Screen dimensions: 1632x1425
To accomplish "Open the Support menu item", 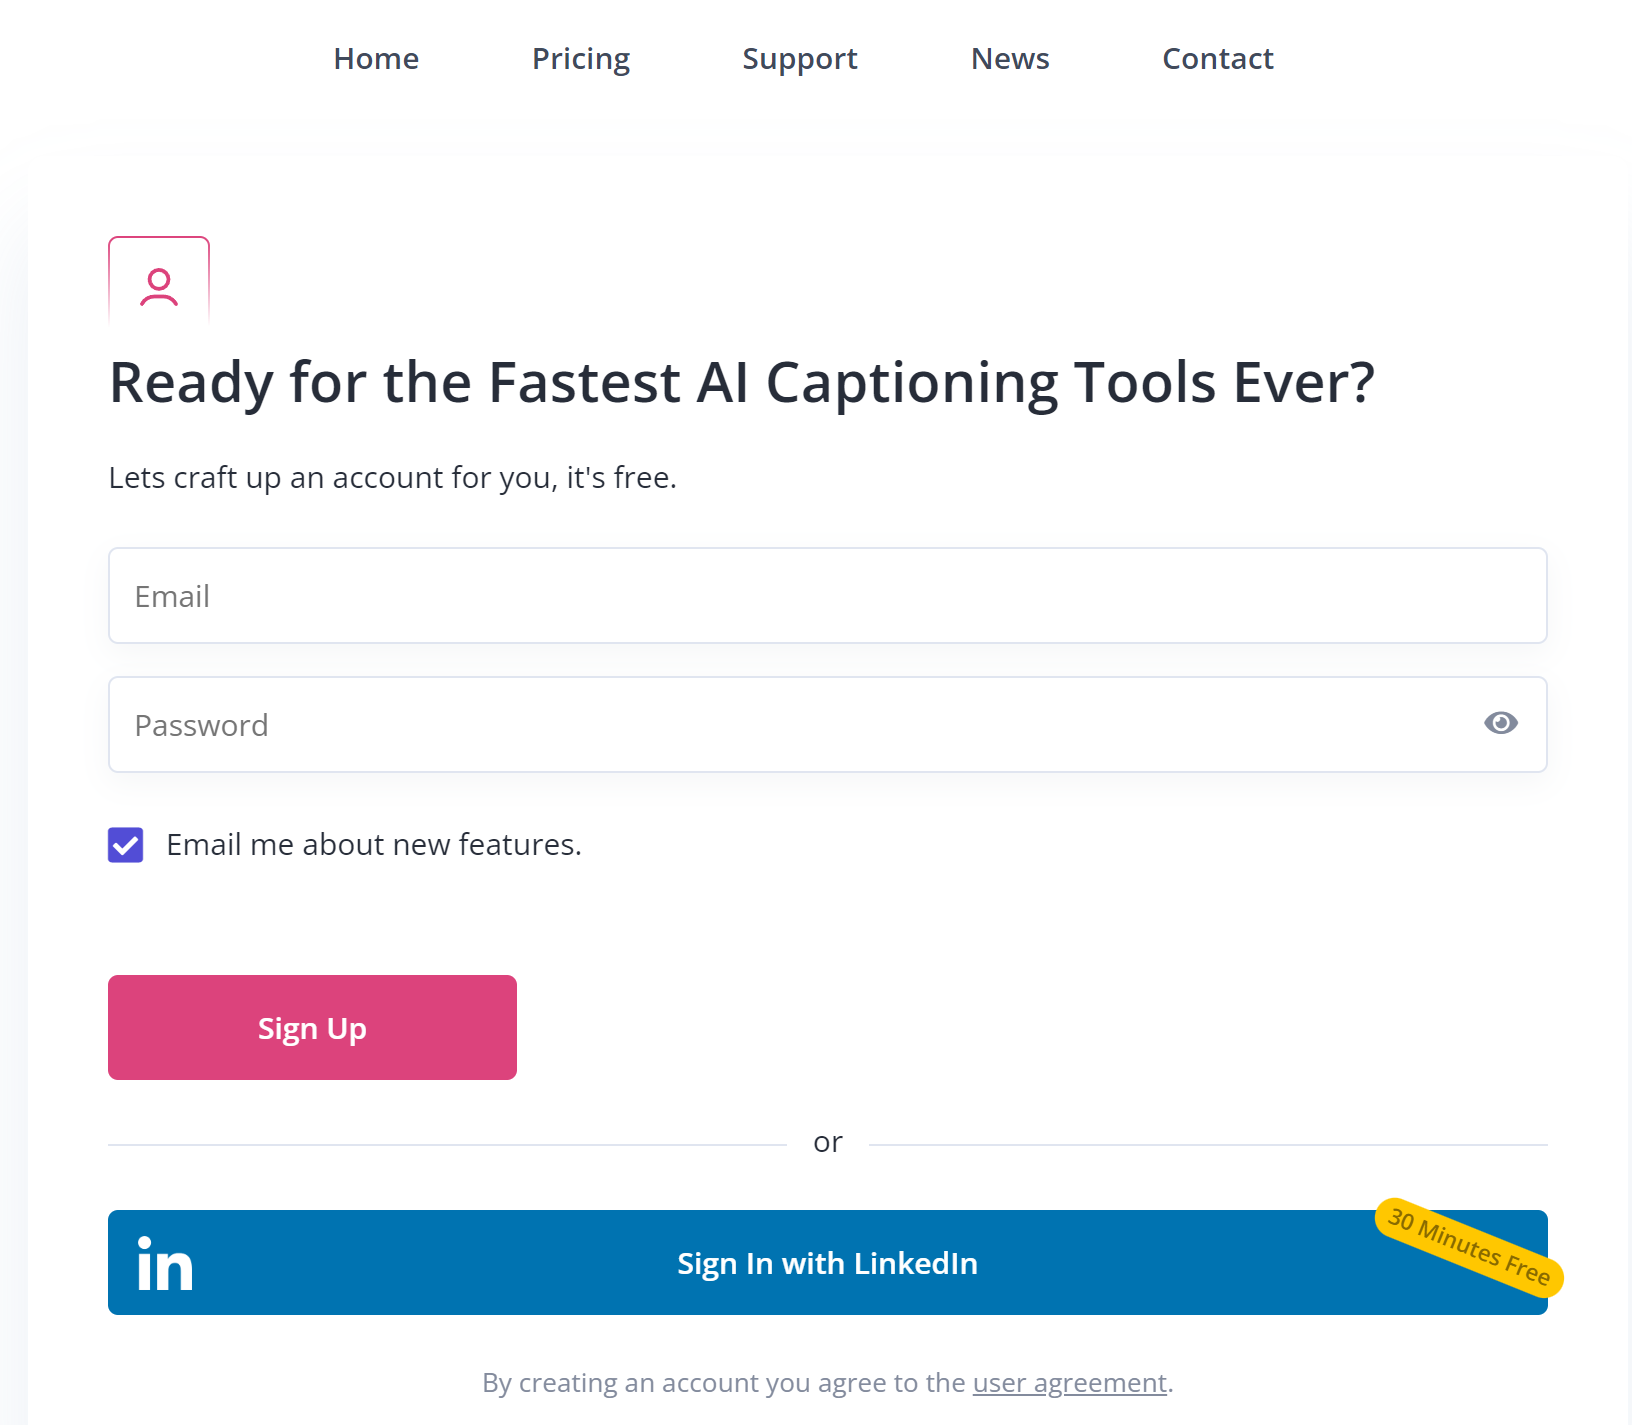I will click(x=800, y=59).
